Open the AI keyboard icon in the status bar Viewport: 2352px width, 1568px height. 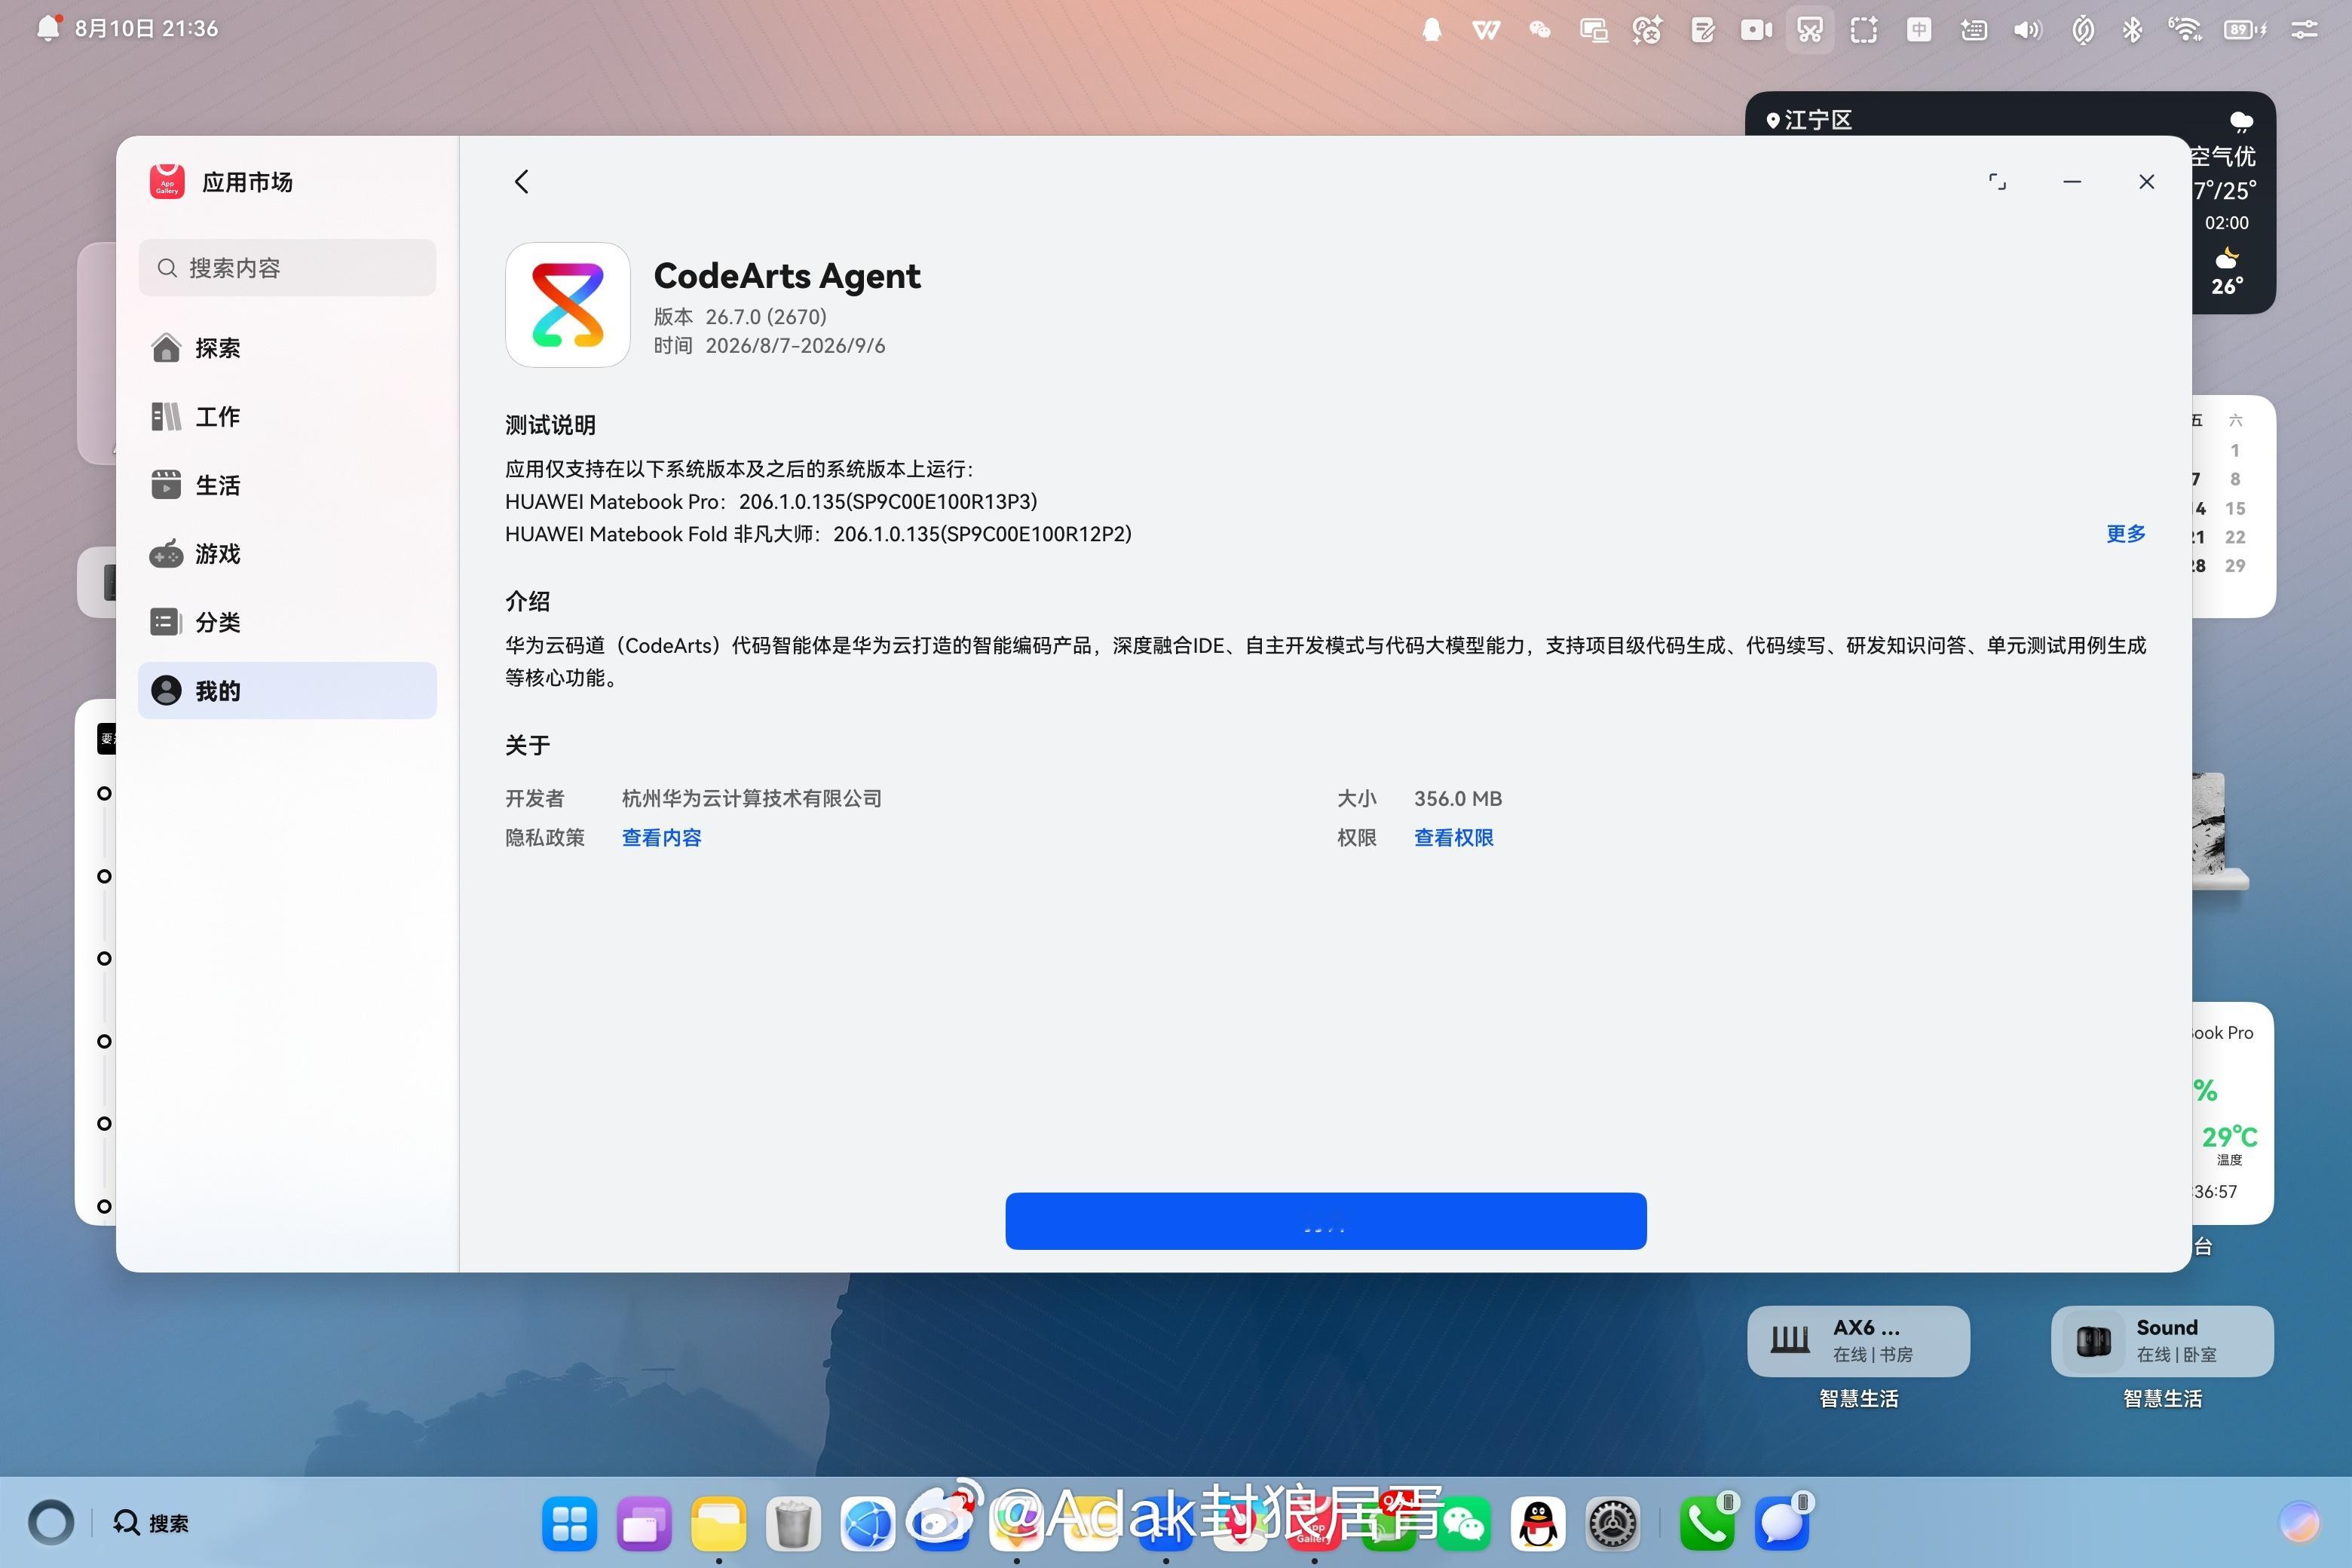1973,30
